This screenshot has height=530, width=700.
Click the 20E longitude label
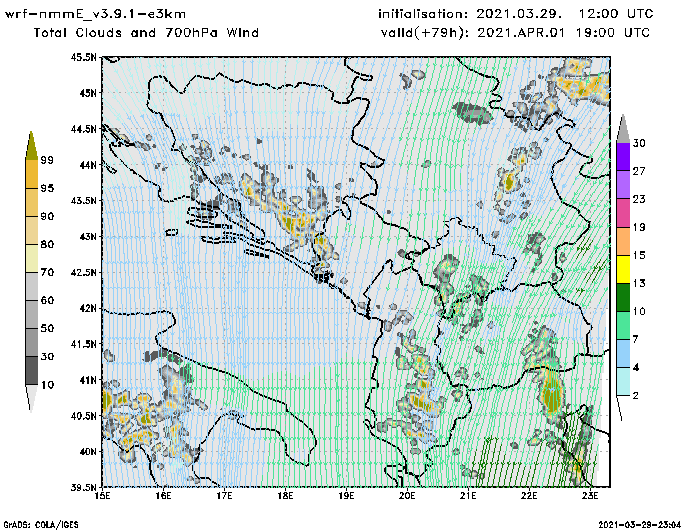pyautogui.click(x=407, y=496)
